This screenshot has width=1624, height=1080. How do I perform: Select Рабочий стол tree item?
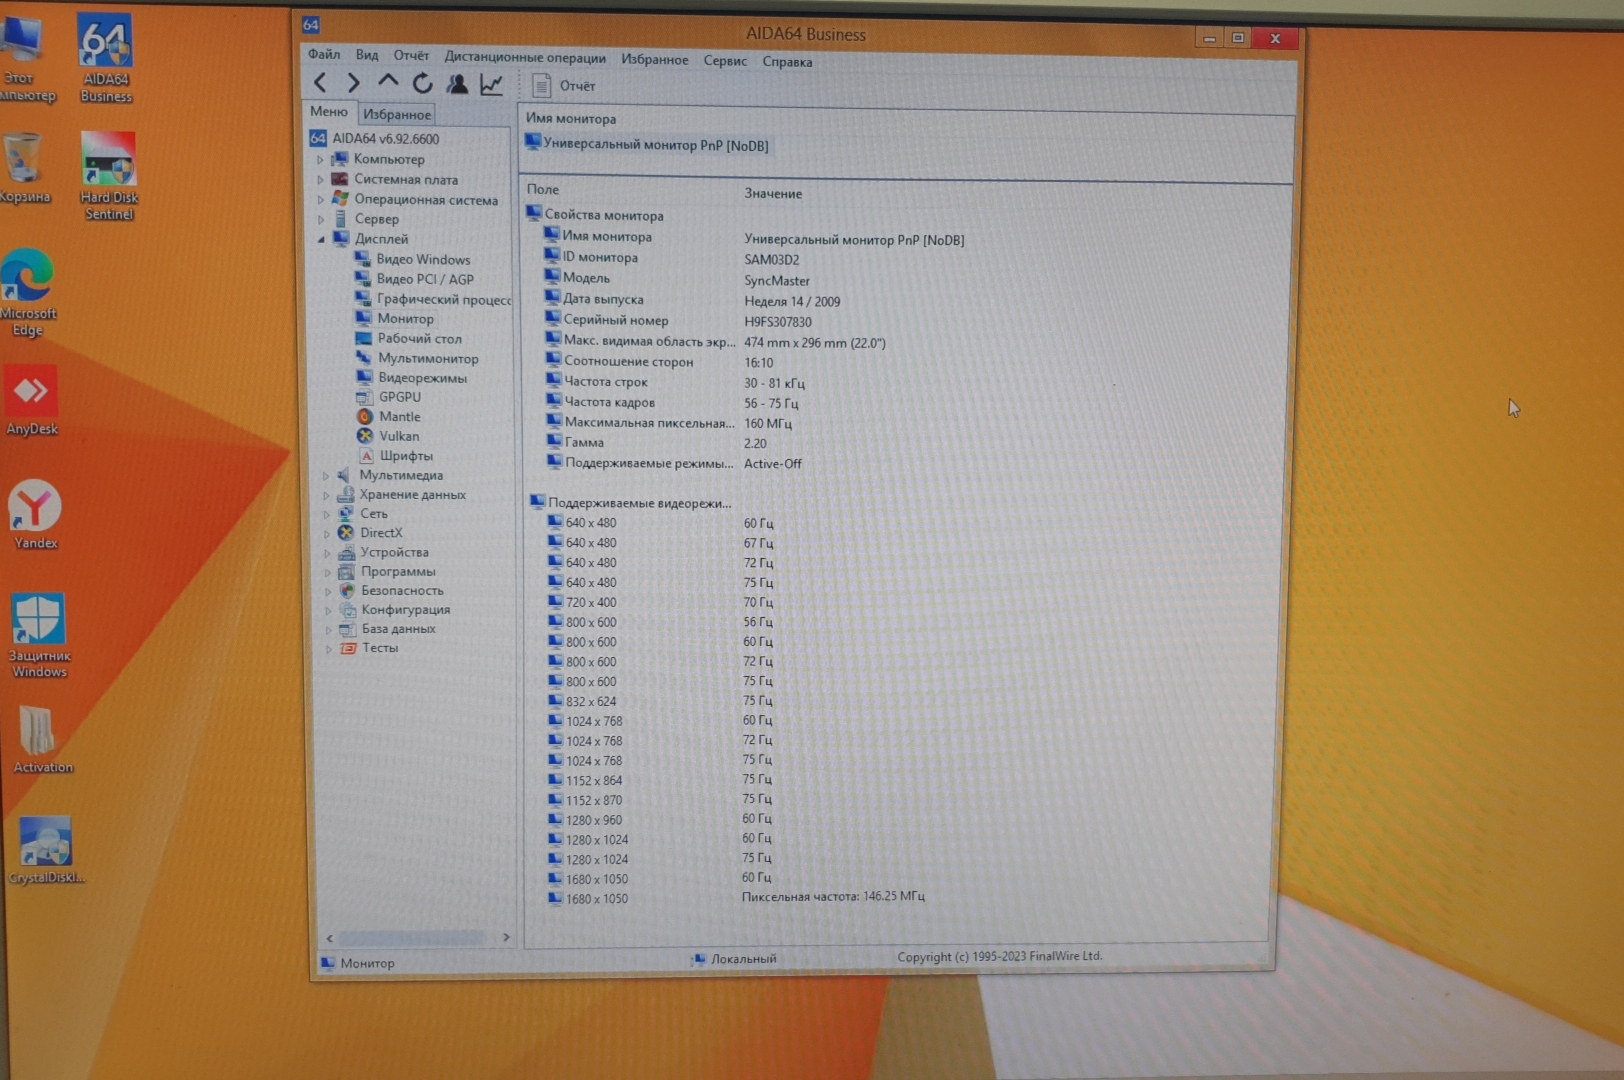point(410,339)
